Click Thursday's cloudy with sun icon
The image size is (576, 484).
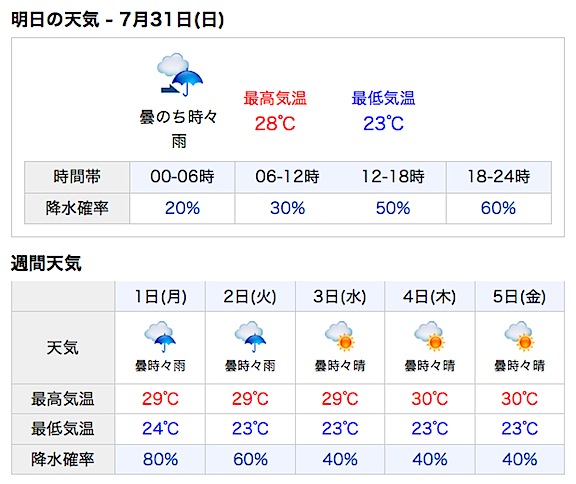(429, 336)
